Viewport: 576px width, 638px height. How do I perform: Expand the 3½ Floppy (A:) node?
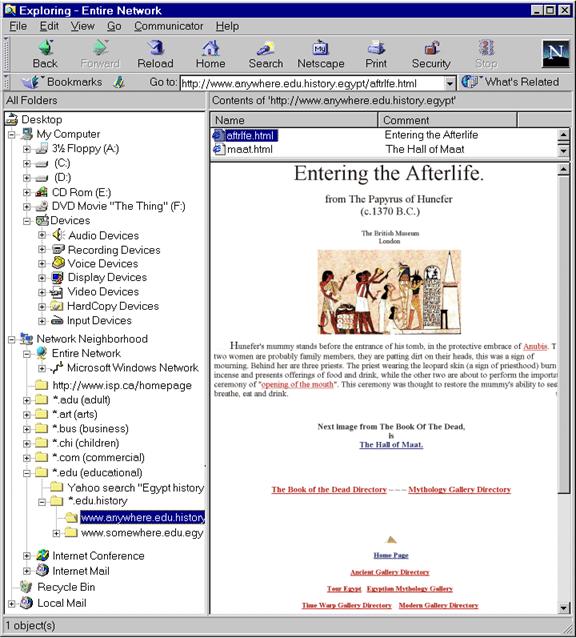point(27,149)
